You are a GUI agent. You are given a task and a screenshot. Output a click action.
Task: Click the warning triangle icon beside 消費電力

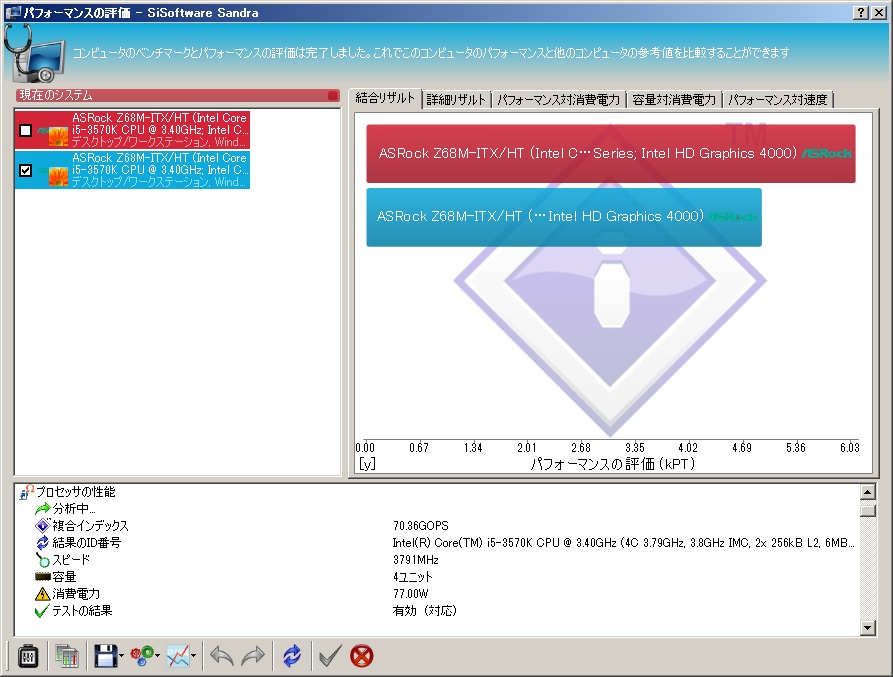click(x=43, y=594)
